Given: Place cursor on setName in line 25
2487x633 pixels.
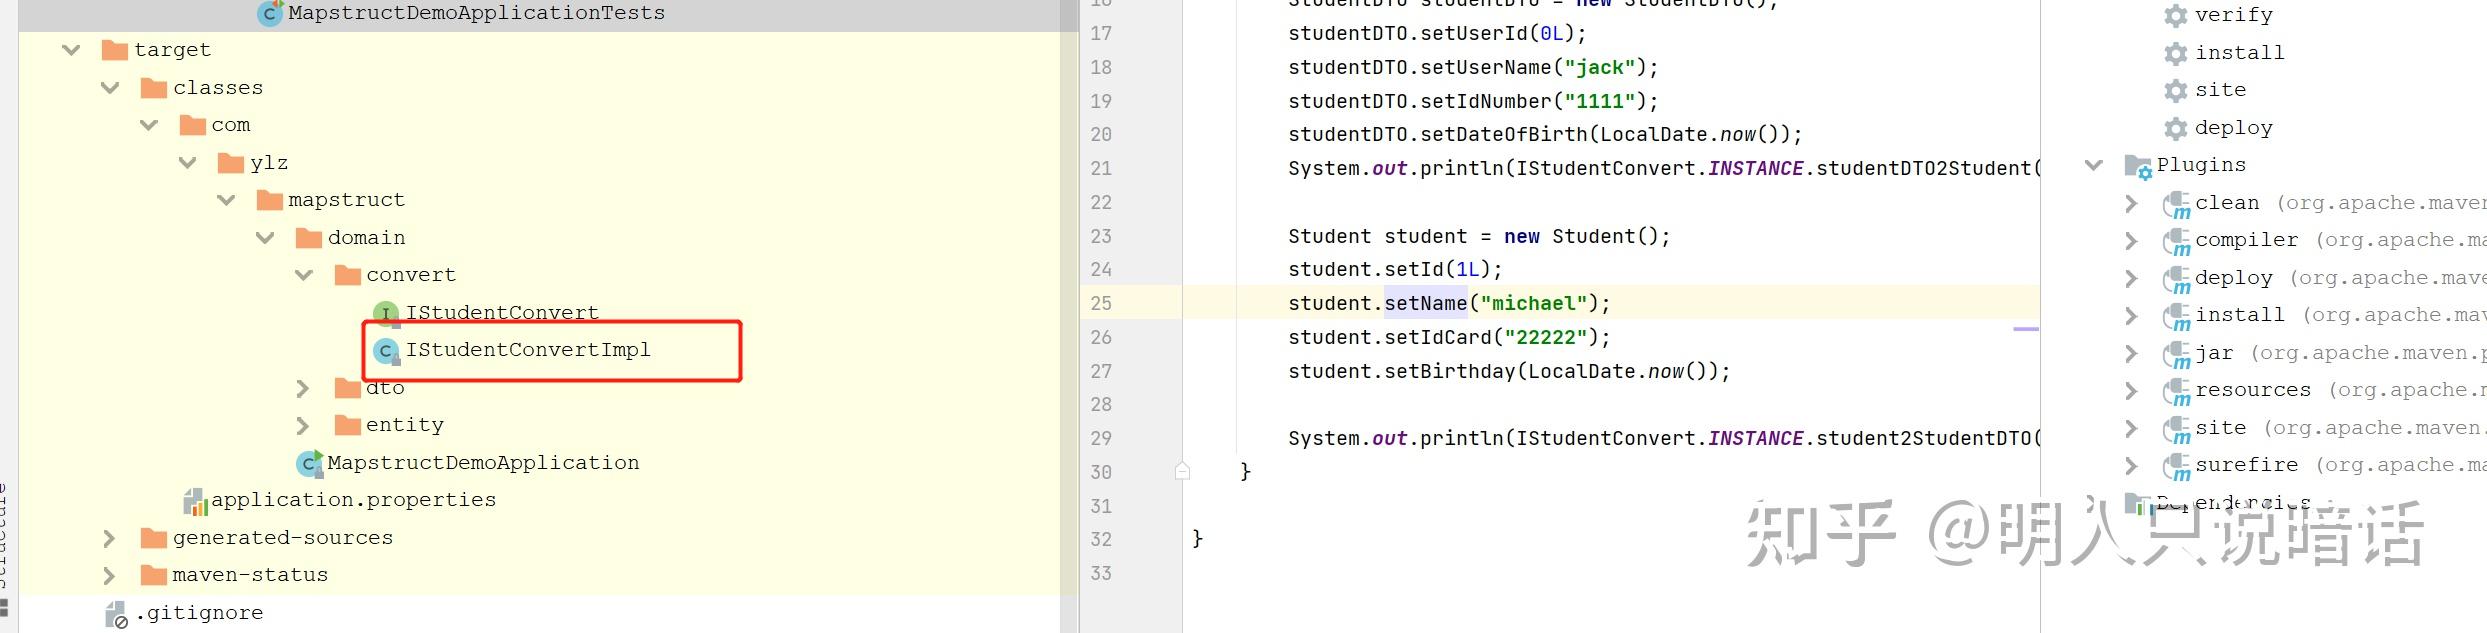Looking at the screenshot, I should click(1426, 303).
